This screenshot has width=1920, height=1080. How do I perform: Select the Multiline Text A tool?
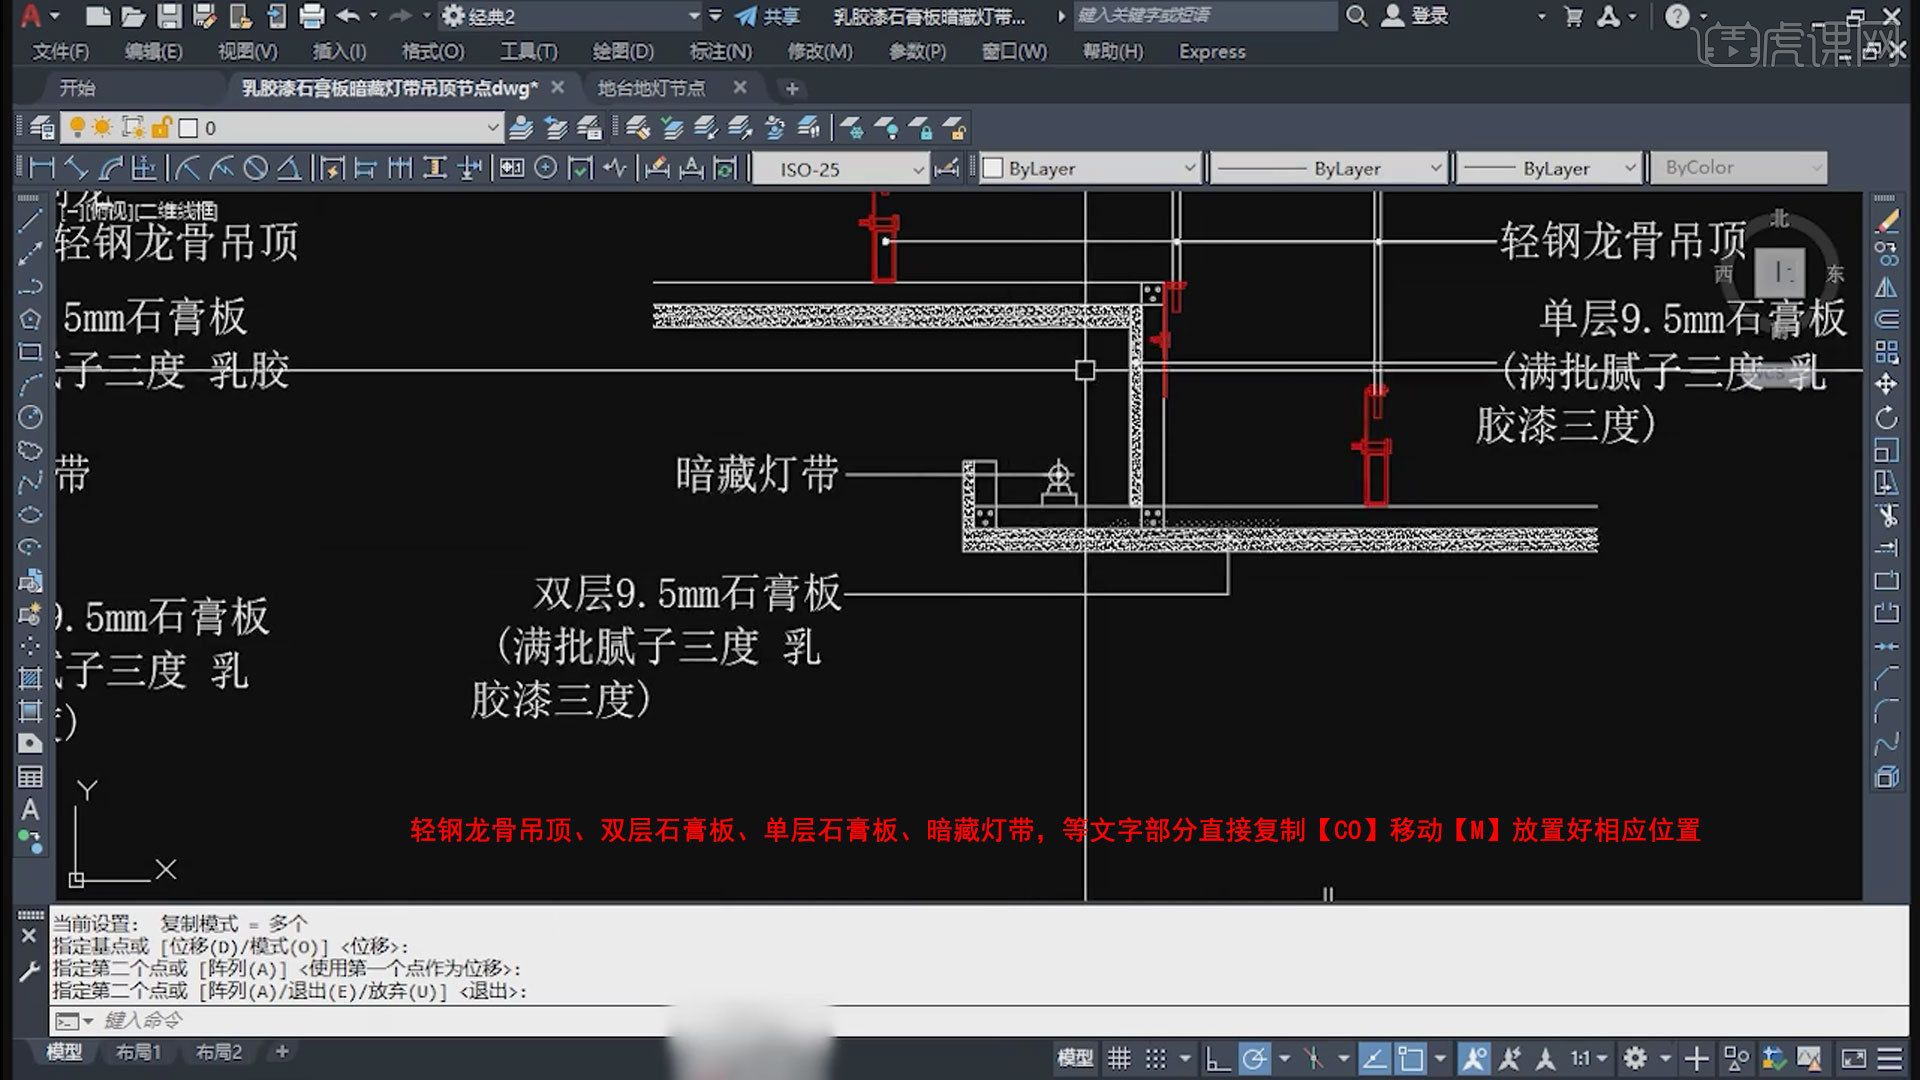[x=30, y=810]
